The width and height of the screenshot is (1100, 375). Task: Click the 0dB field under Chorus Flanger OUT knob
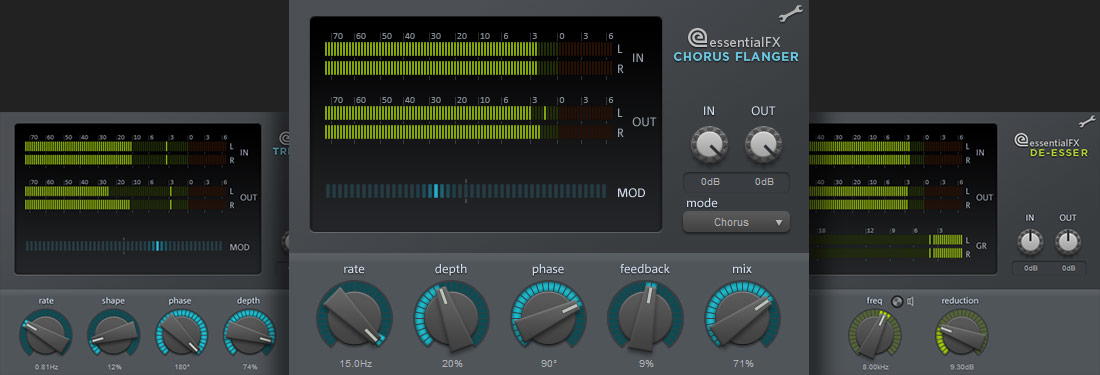[x=764, y=182]
